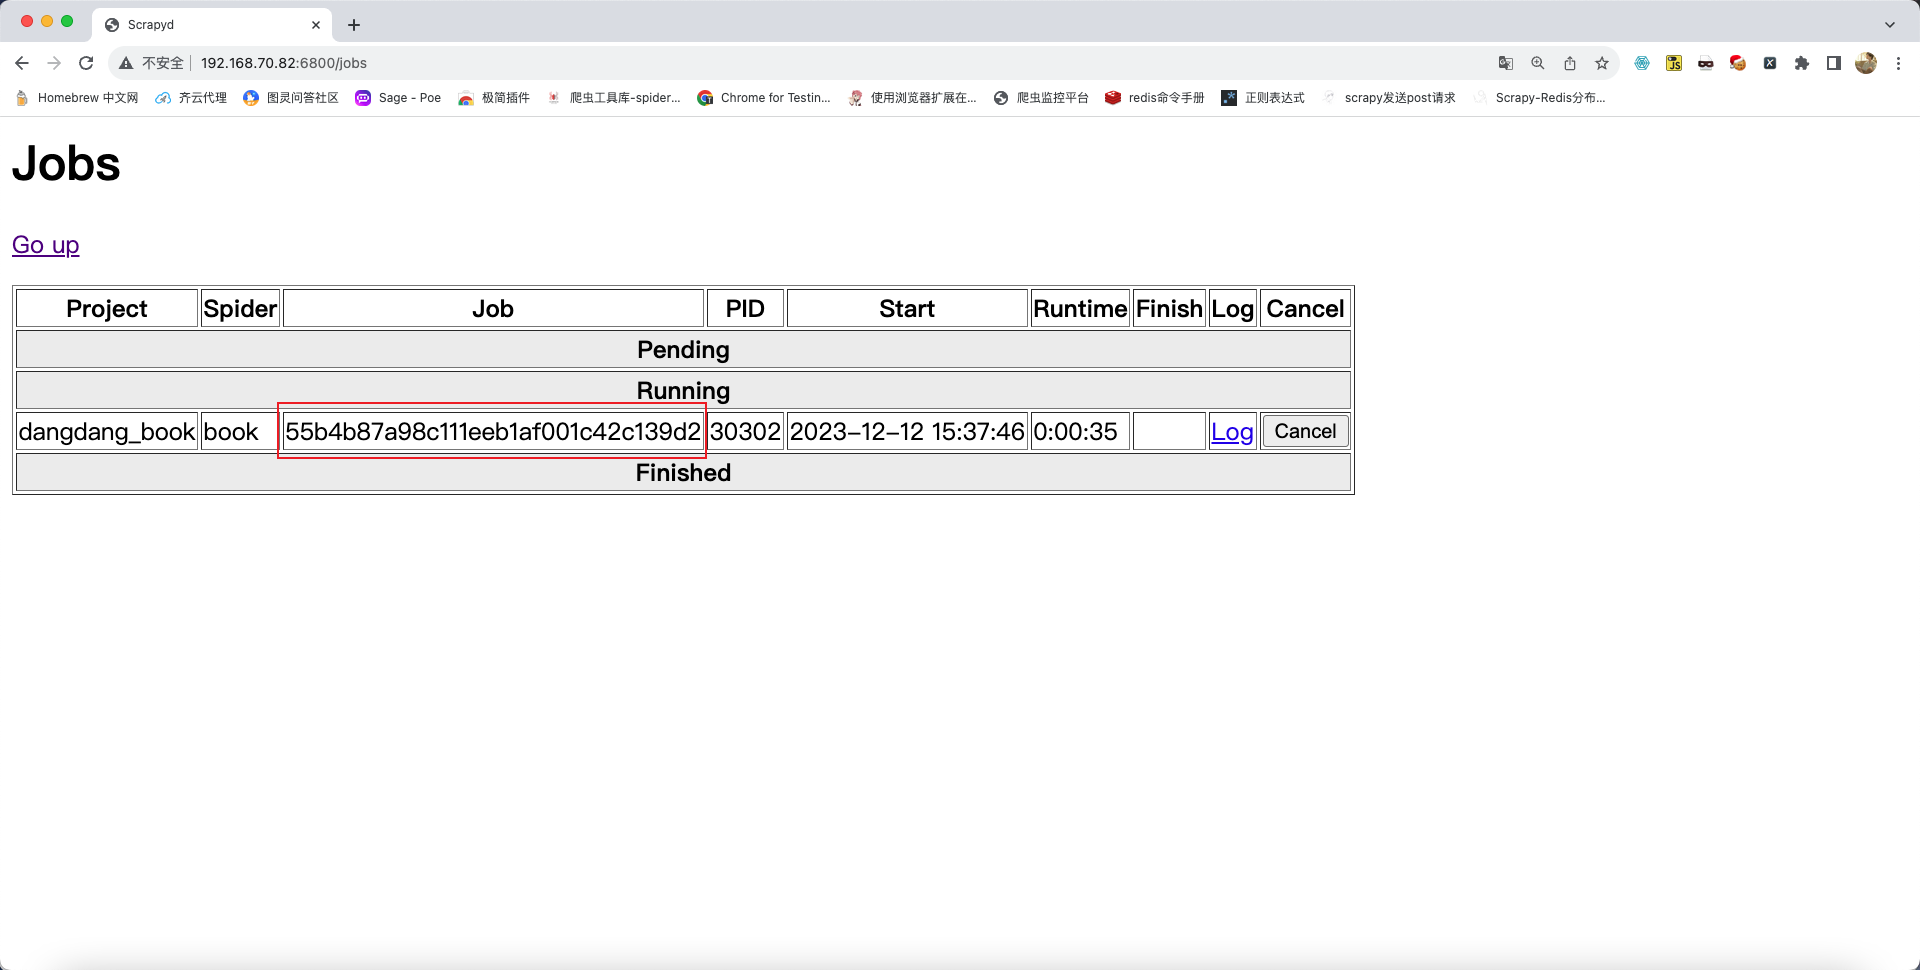Open 使用浏览器扩展 bookmark
This screenshot has height=970, width=1920.
(x=912, y=98)
